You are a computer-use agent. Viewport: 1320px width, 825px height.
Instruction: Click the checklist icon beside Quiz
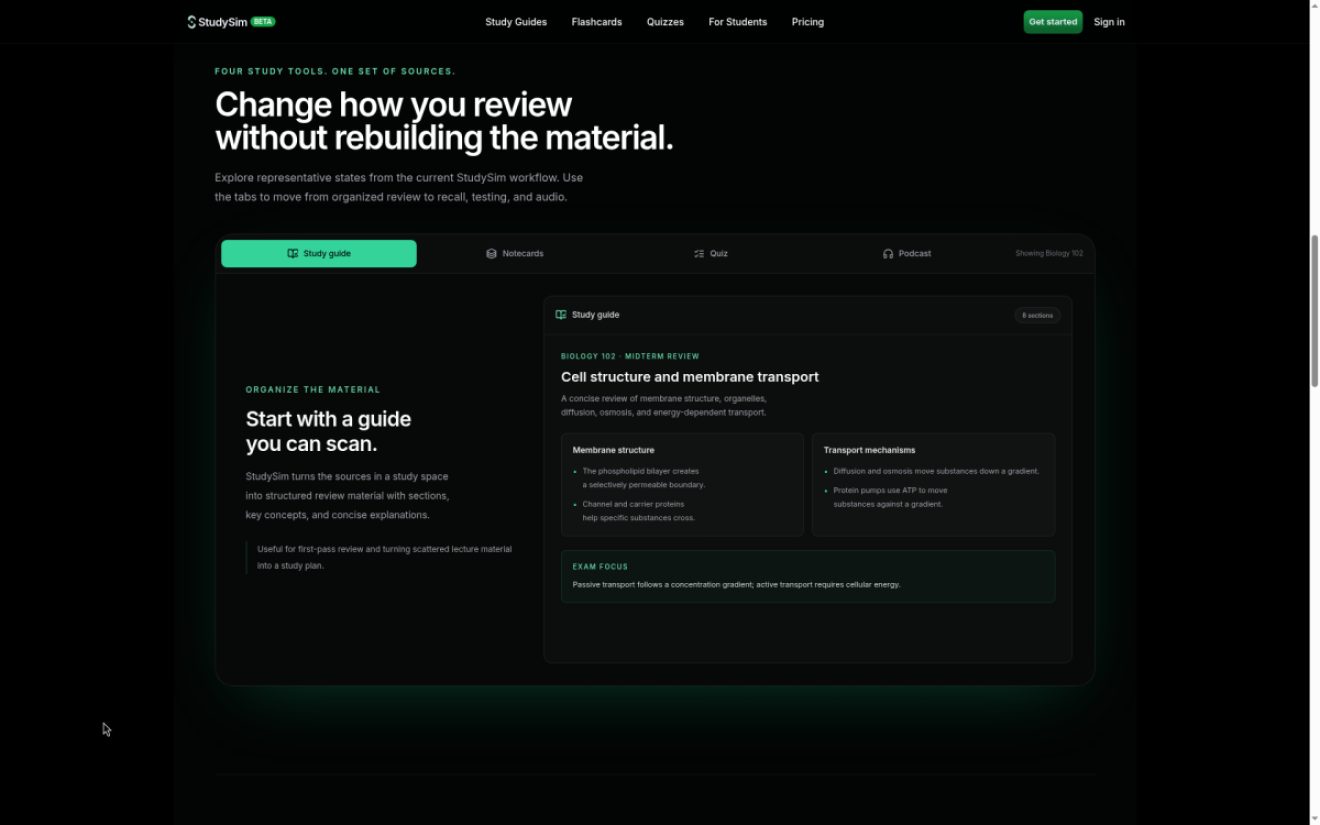point(699,254)
